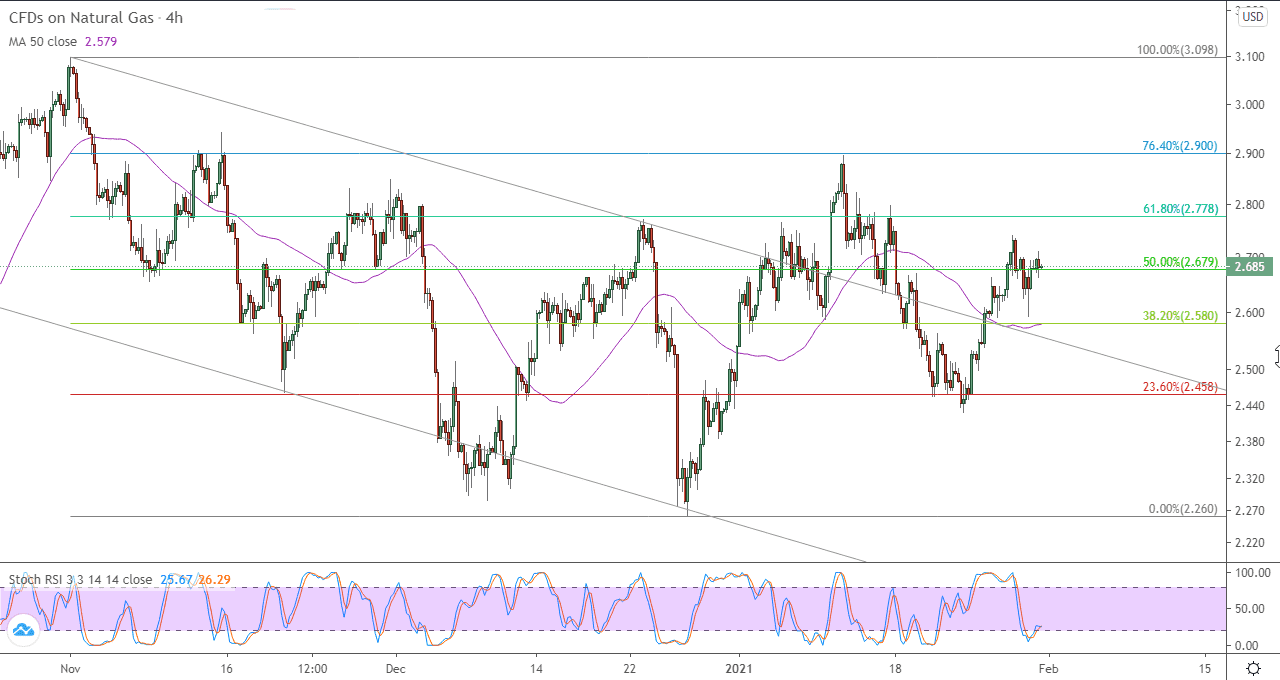Open the USD currency selector

[1253, 17]
